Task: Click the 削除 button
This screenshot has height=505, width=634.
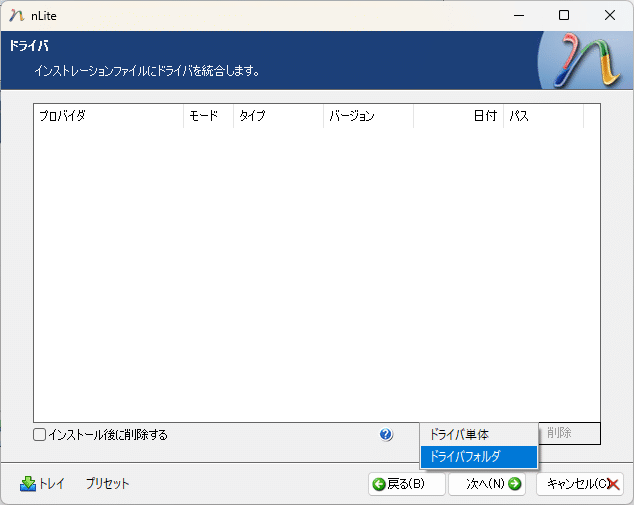Action: (x=569, y=433)
